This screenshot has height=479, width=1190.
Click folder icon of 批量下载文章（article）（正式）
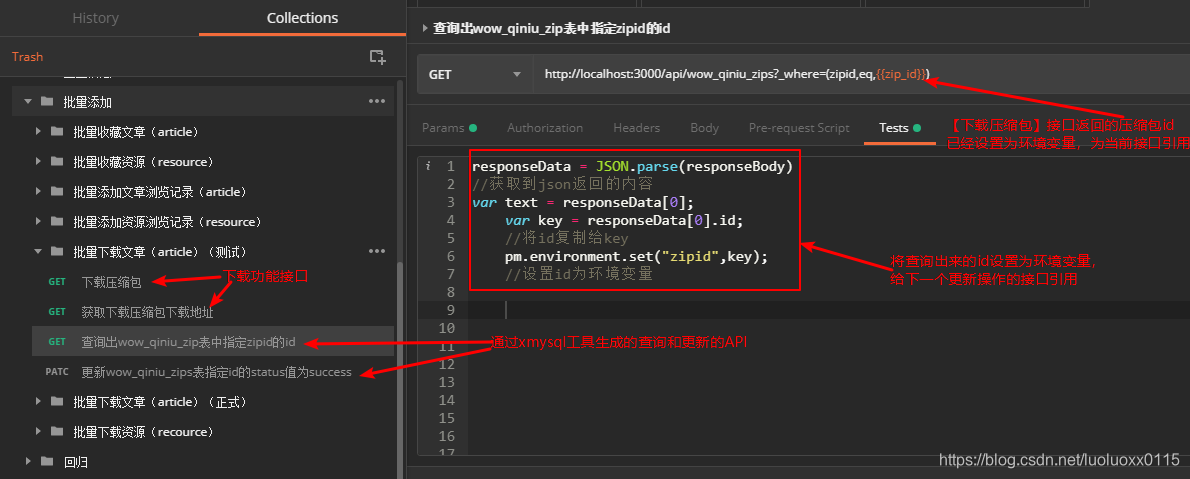[57, 402]
